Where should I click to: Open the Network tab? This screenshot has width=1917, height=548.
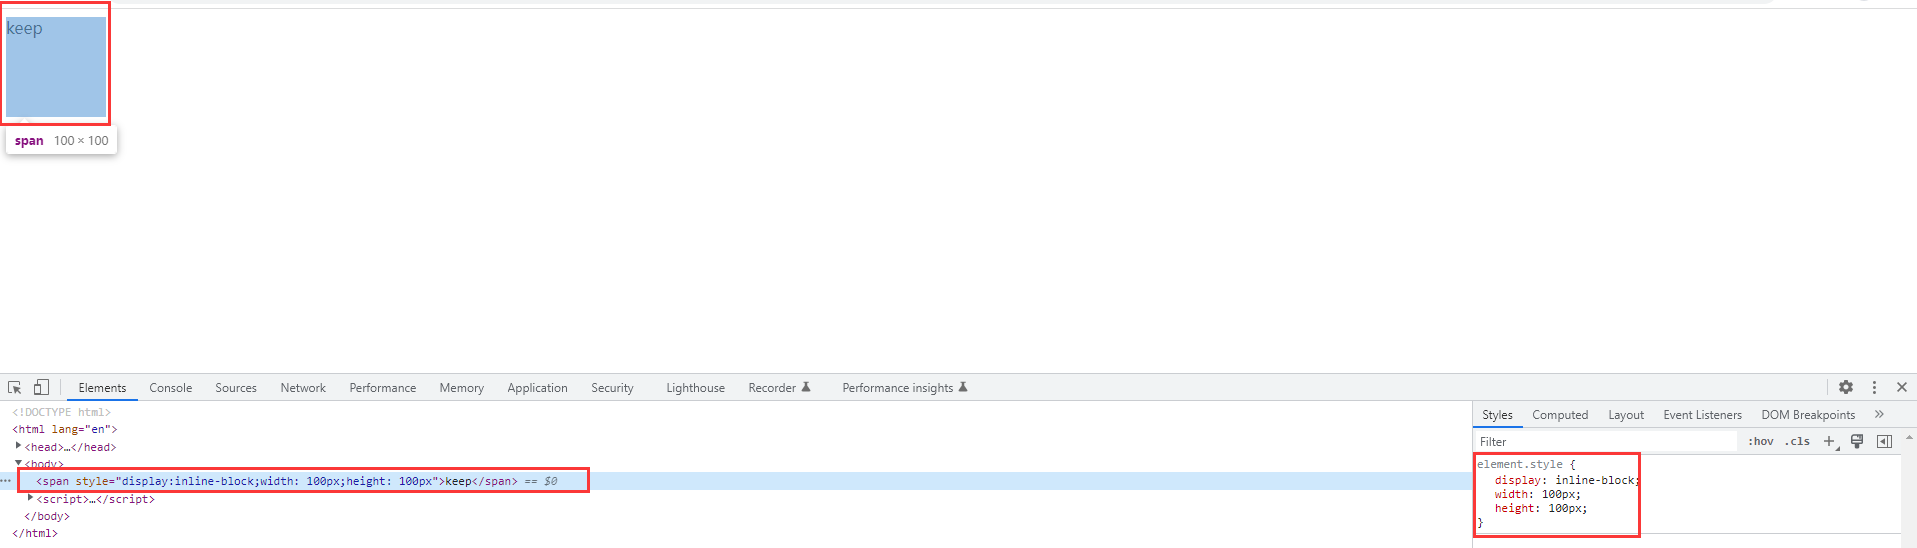point(303,388)
